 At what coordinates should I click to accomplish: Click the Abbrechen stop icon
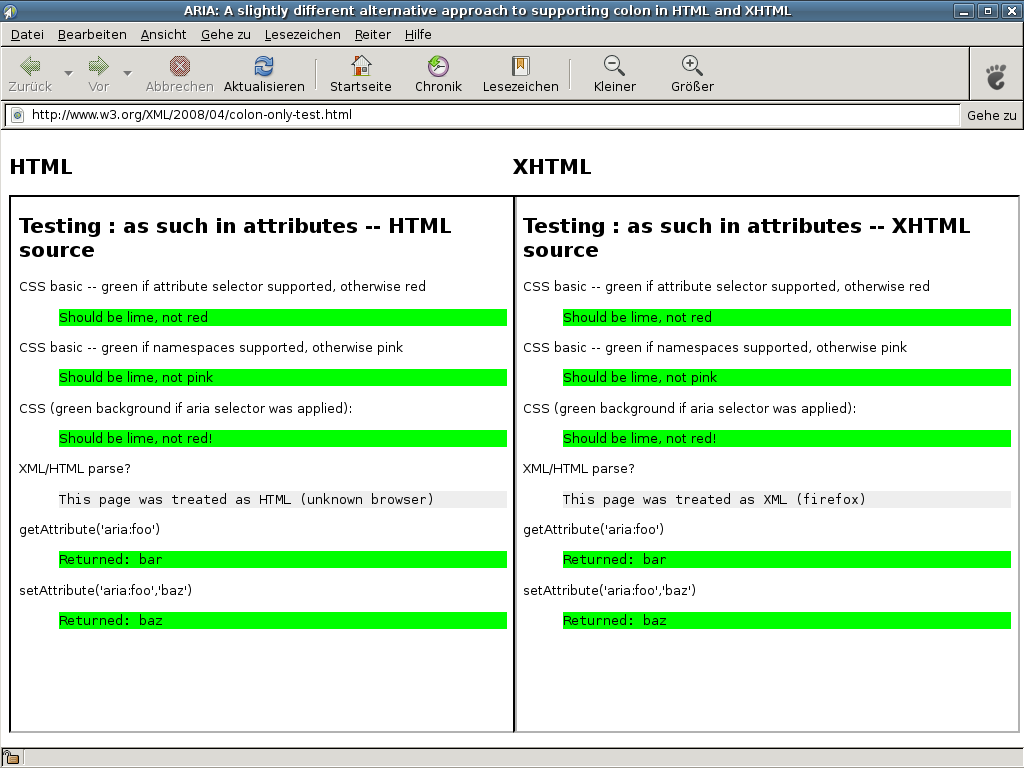[x=180, y=65]
